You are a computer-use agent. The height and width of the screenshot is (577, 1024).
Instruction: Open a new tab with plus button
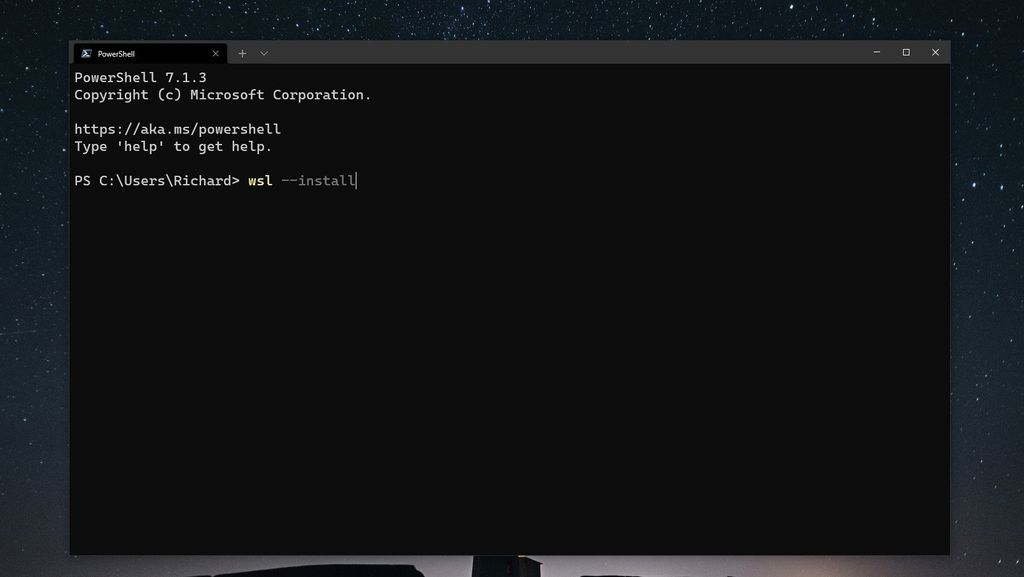[242, 54]
